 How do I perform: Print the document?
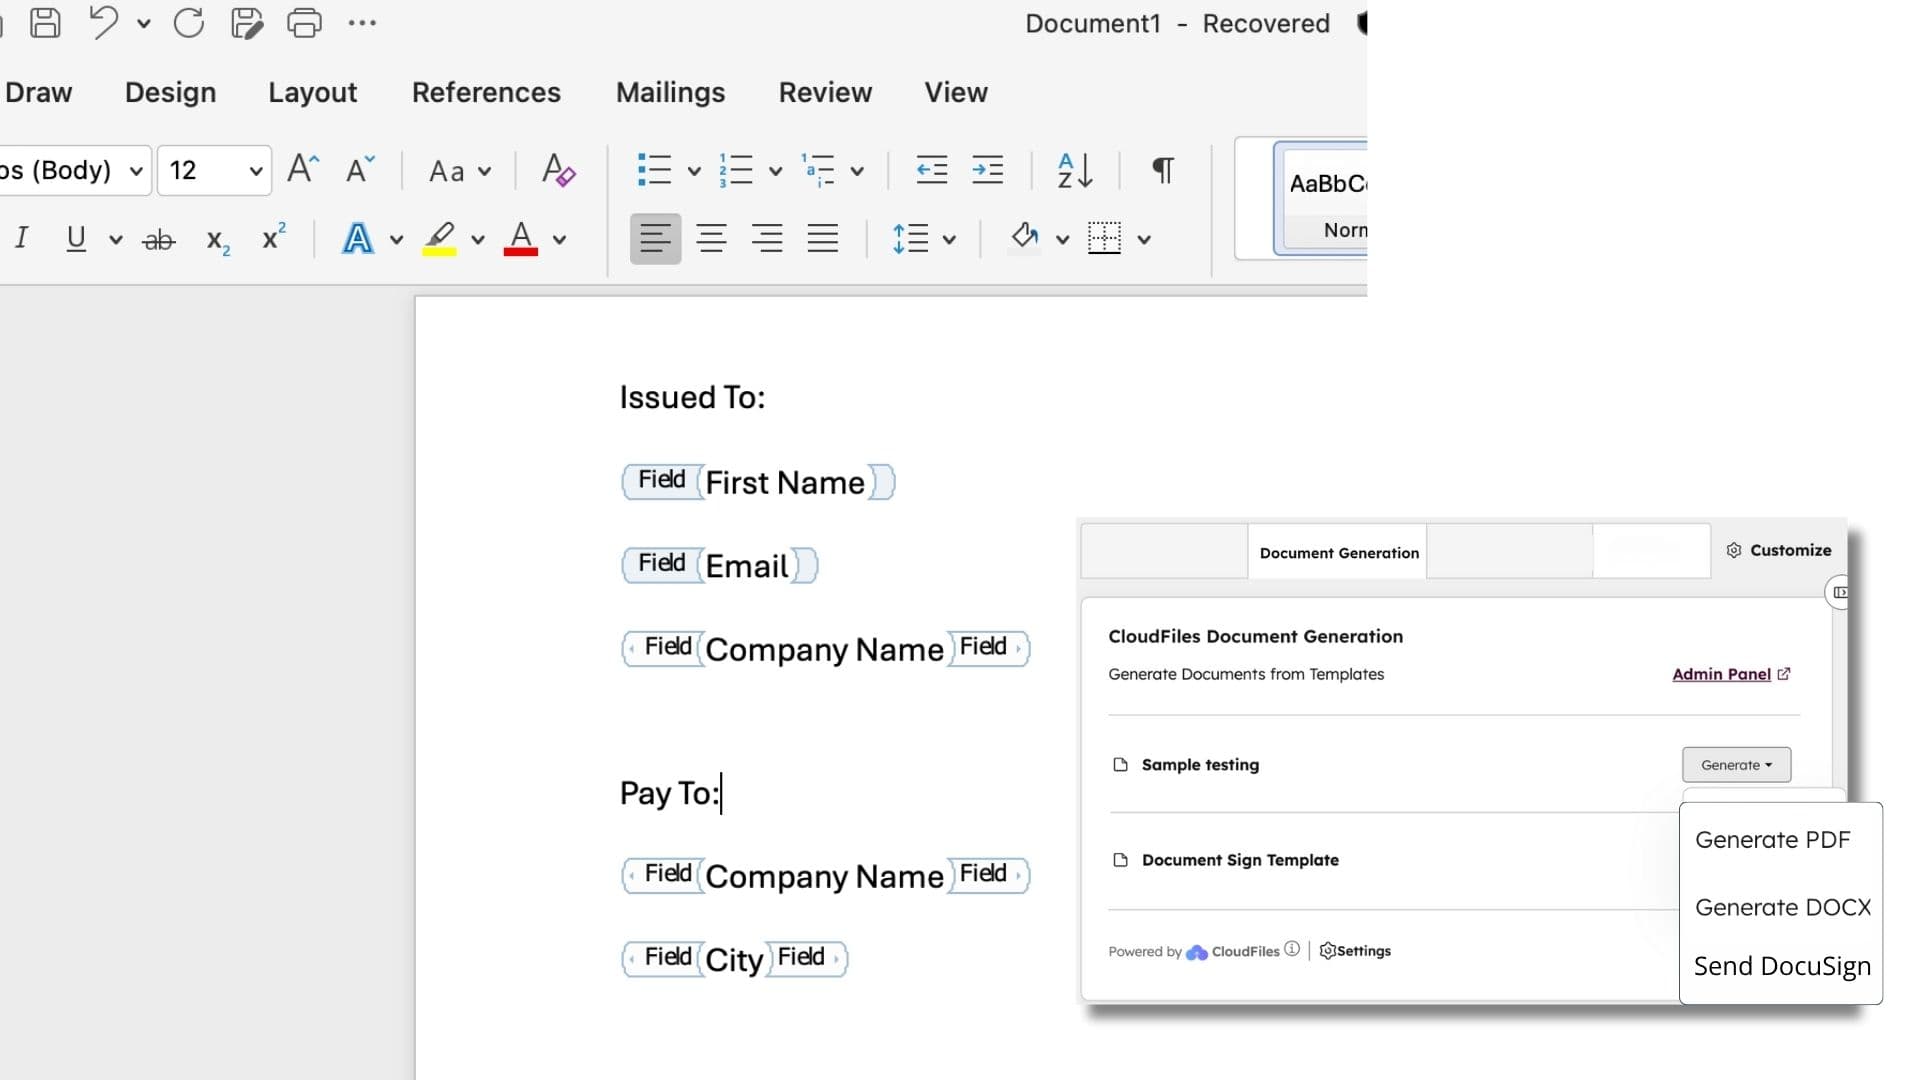[303, 22]
